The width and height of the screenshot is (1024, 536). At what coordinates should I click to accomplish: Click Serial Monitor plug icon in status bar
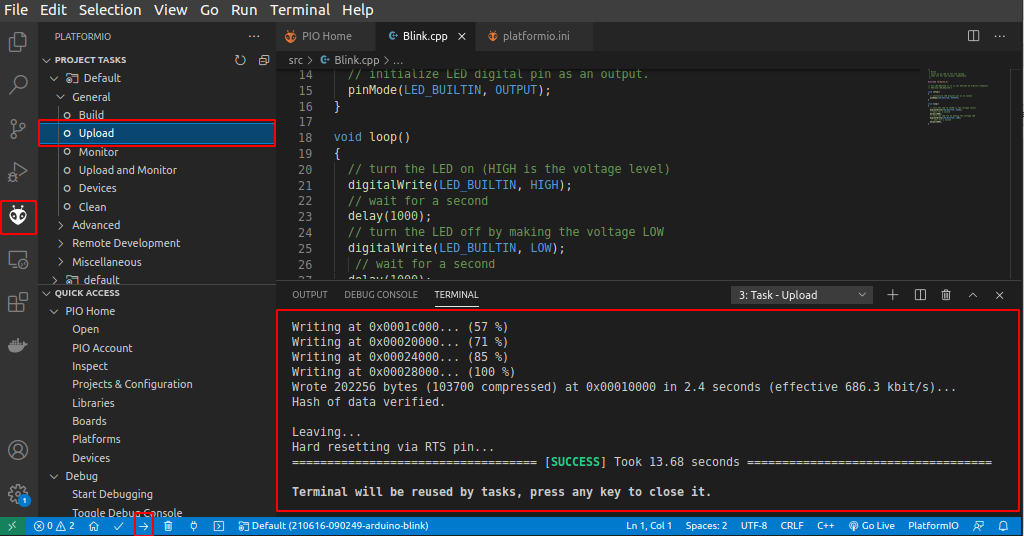[193, 526]
